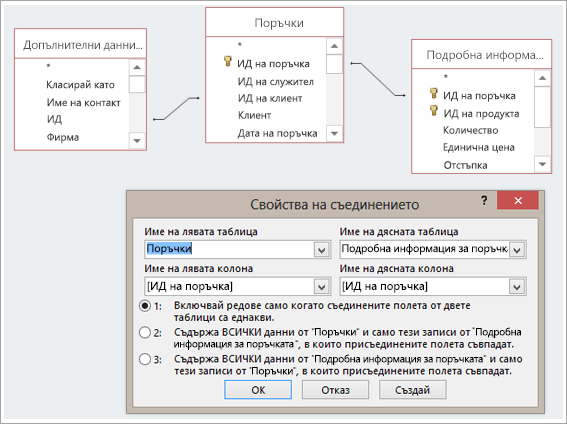Viewport: 567px width, 424px height.
Task: Select Отстъпка field
Action: [465, 165]
